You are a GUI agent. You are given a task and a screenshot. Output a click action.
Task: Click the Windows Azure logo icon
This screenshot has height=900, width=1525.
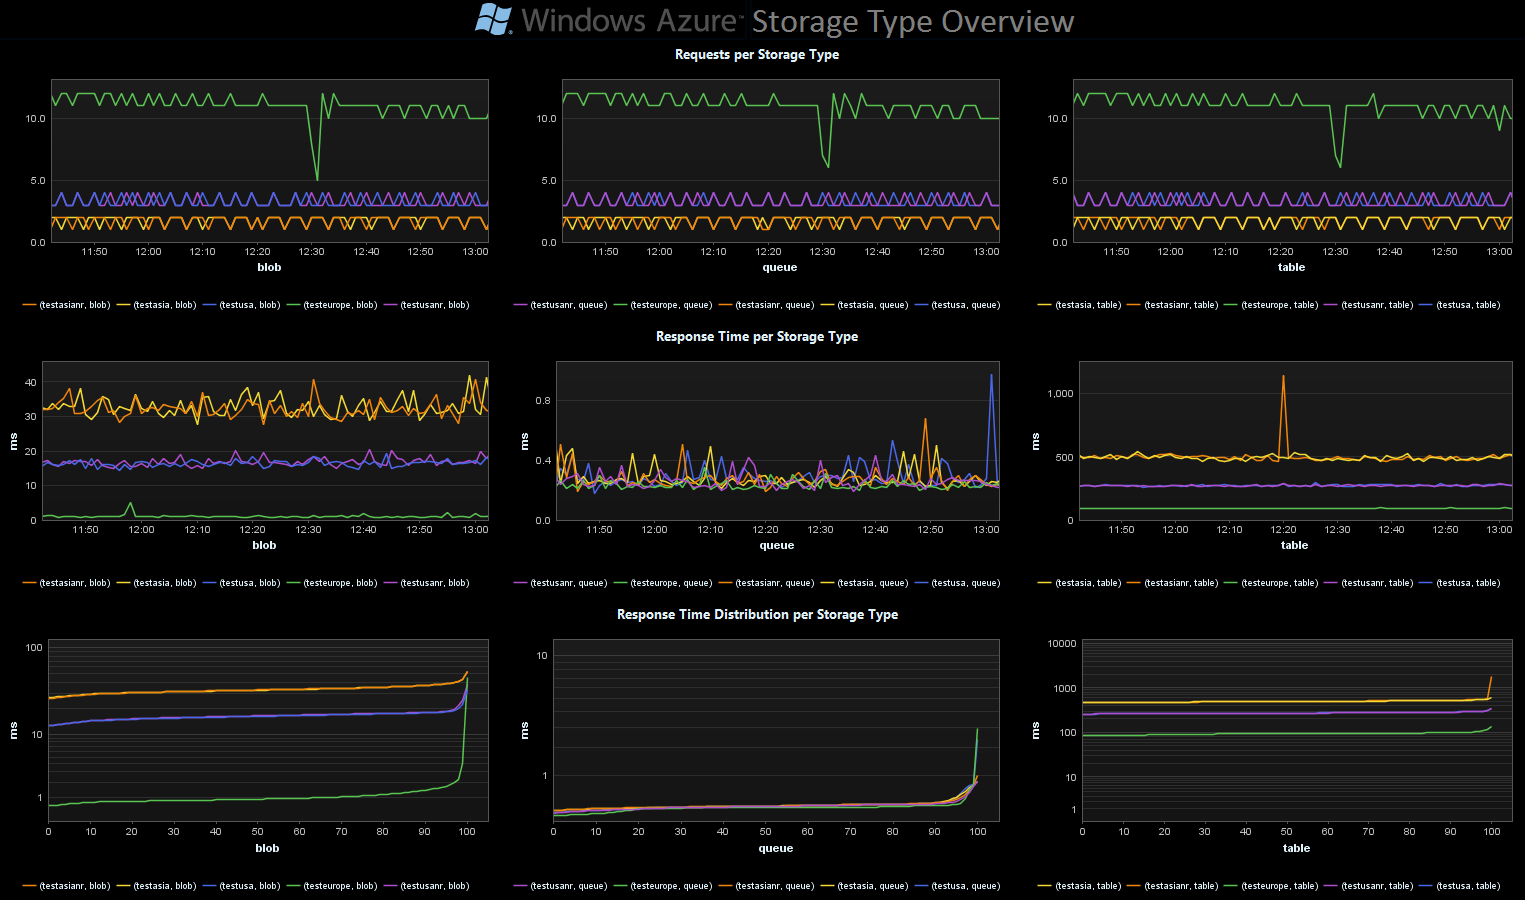(x=493, y=19)
